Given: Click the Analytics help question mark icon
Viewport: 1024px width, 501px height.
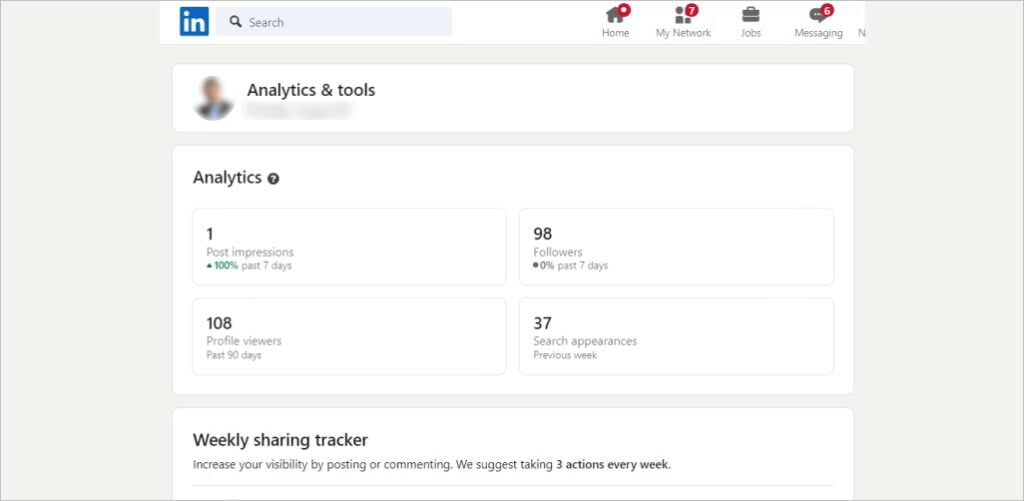Looking at the screenshot, I should click(x=273, y=178).
